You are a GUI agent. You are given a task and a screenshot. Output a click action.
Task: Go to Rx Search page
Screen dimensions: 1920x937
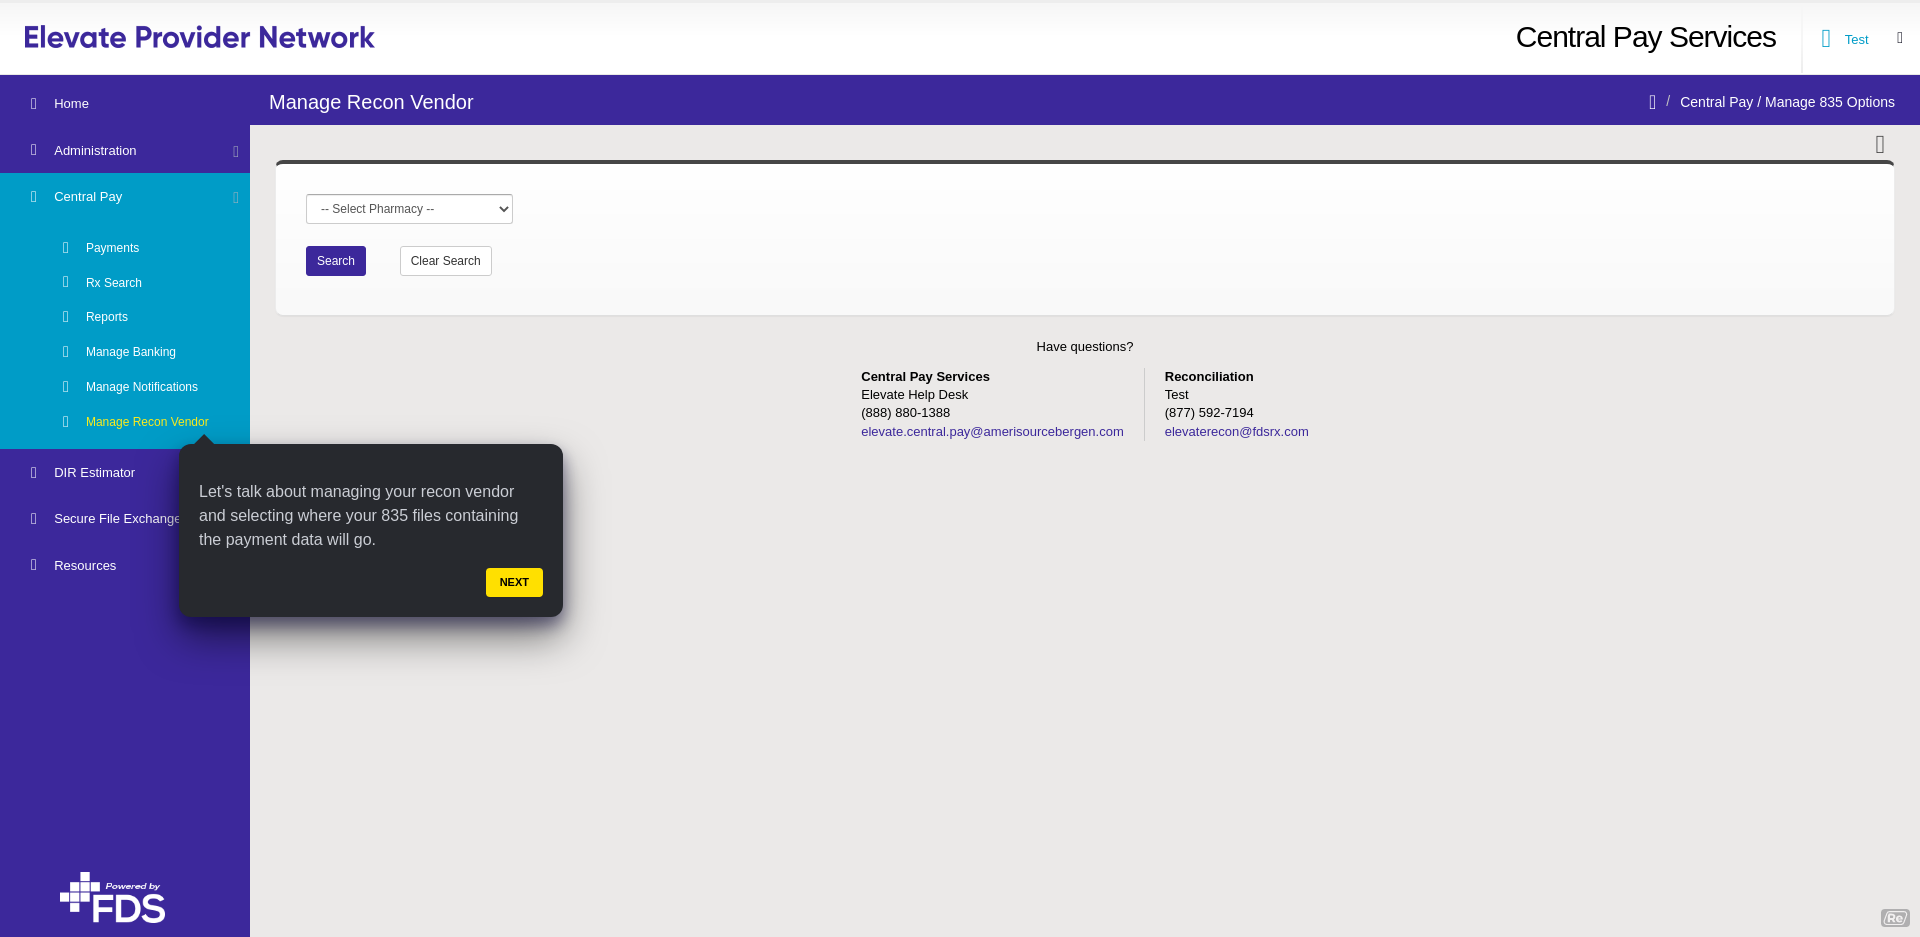point(114,283)
